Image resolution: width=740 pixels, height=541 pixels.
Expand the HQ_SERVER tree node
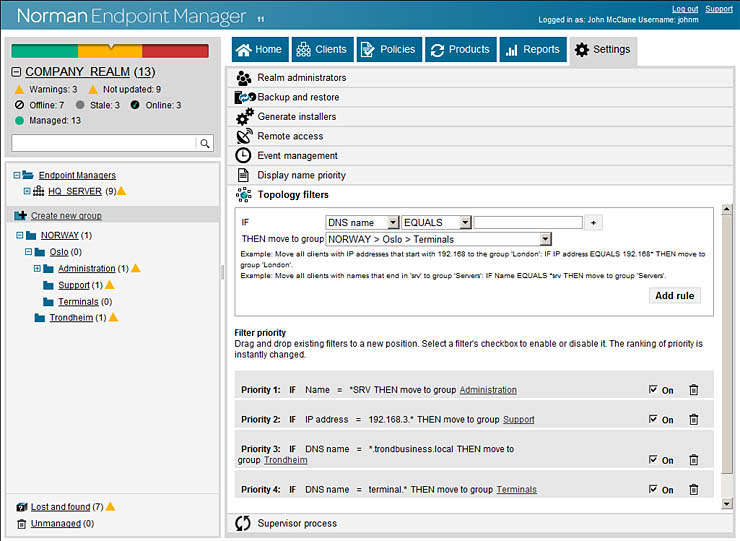coord(27,191)
